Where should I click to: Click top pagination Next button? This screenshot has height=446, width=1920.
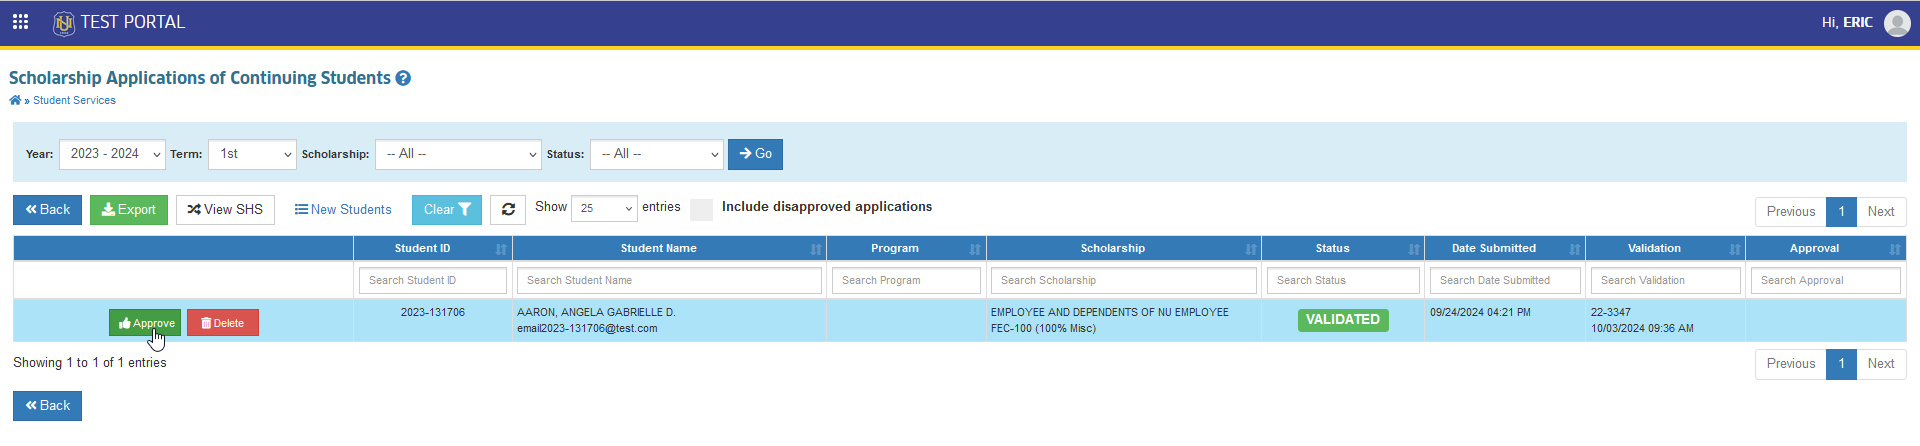point(1881,212)
